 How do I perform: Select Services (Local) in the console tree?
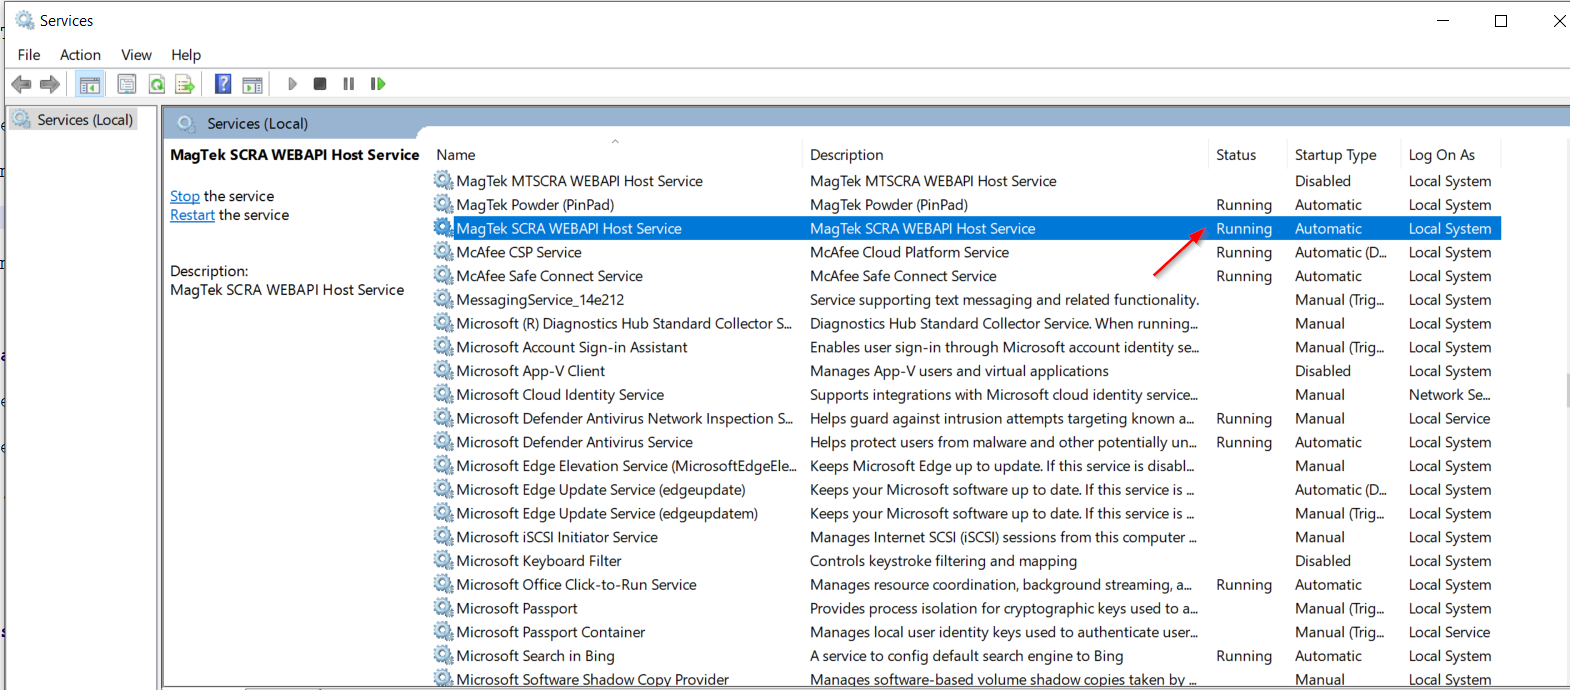(84, 120)
